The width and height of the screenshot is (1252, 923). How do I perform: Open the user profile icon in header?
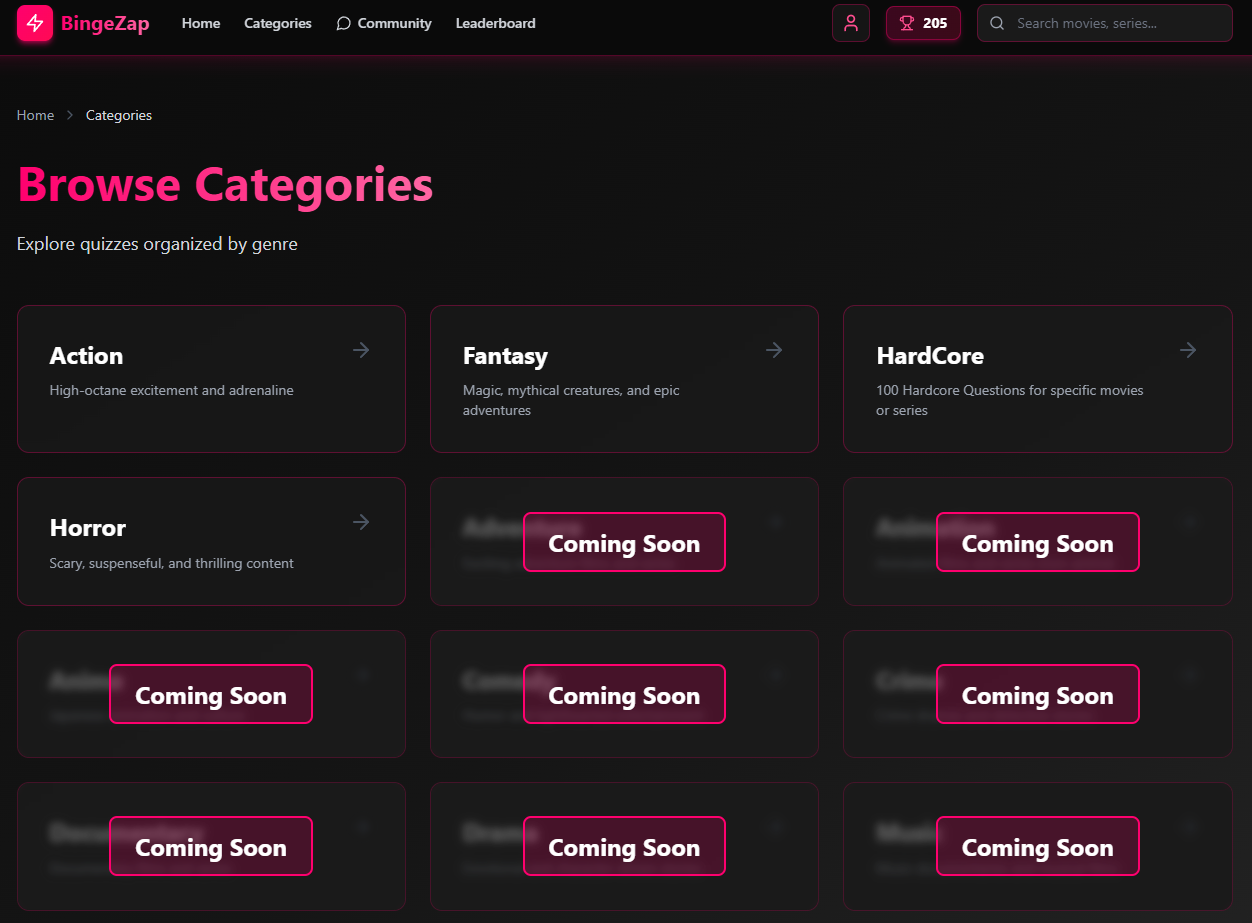pos(851,22)
